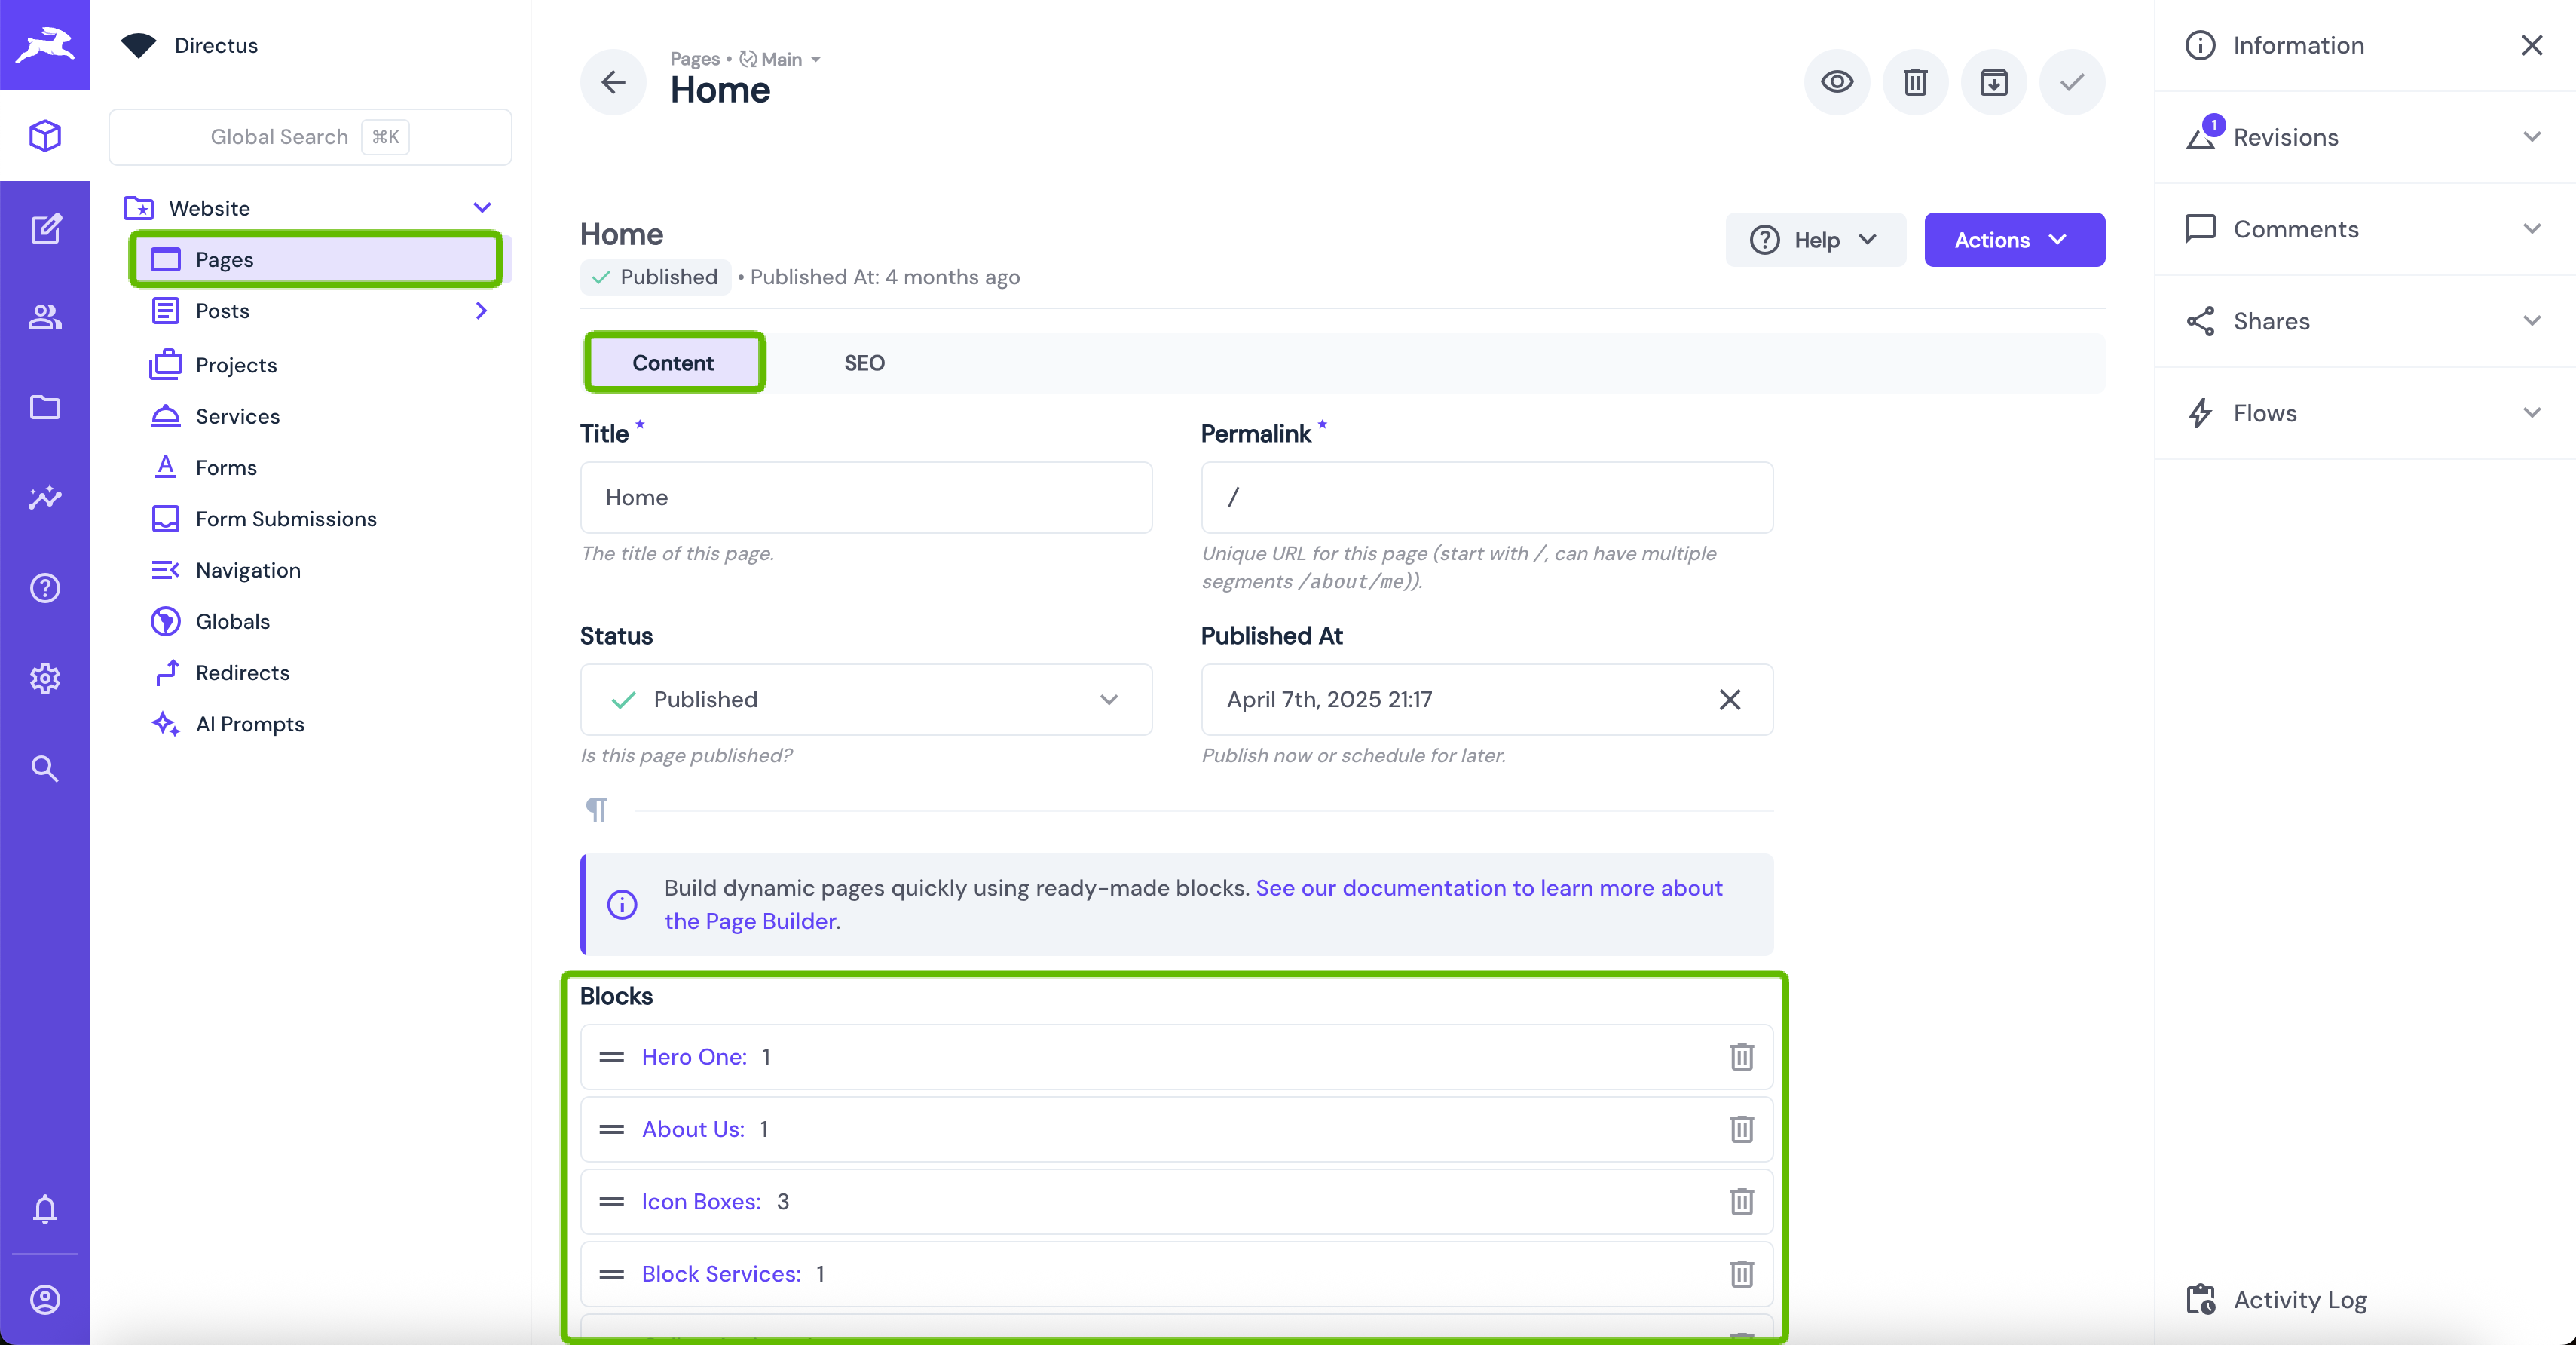Click into the Permalink input field
This screenshot has width=2576, height=1345.
pyautogui.click(x=1486, y=497)
